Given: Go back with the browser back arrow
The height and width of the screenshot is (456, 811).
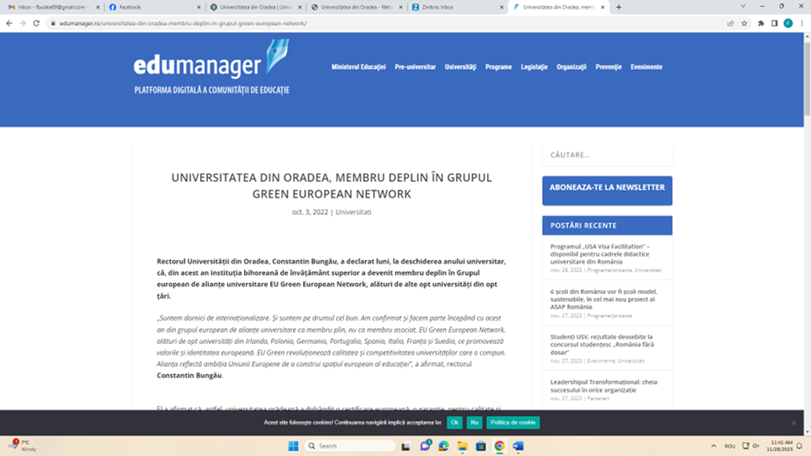Looking at the screenshot, I should [x=10, y=23].
